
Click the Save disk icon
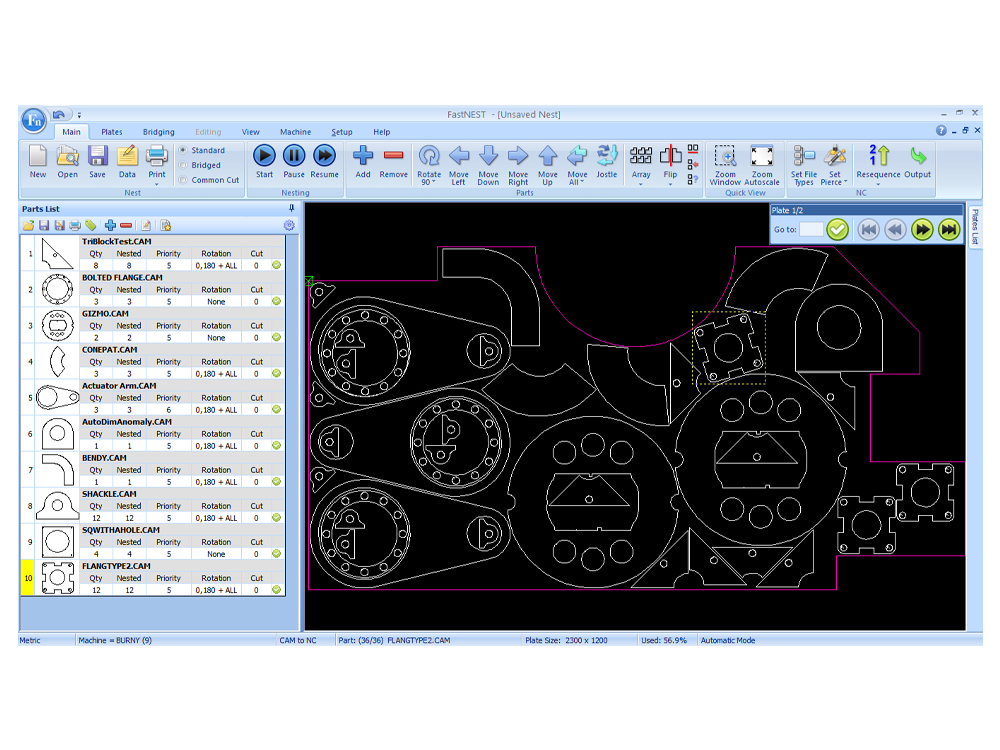pos(97,156)
